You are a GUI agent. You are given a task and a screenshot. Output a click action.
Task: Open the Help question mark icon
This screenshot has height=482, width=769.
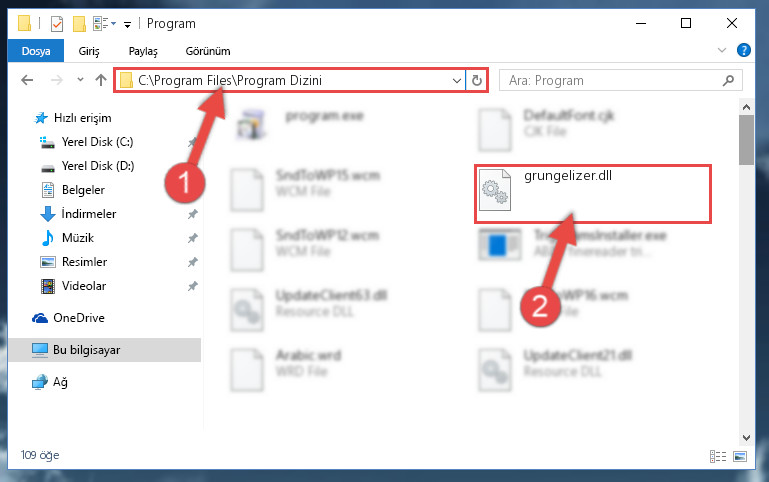(x=743, y=50)
